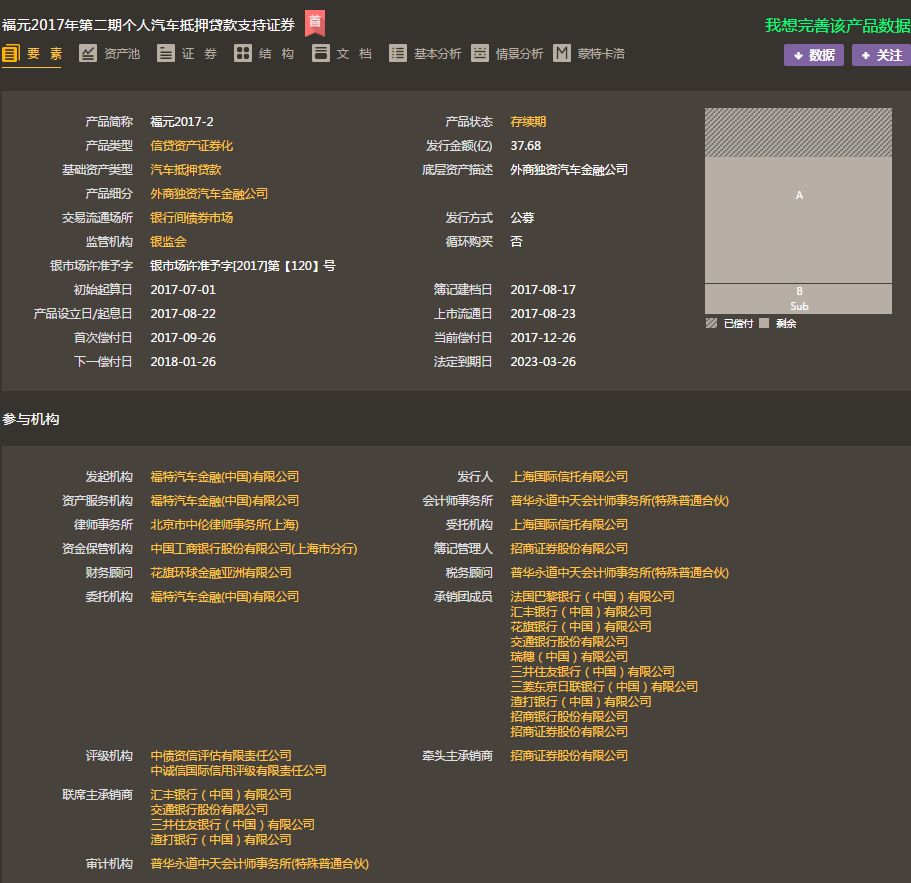Open 中债资信评估有限责任公司 link
The height and width of the screenshot is (883, 911).
[221, 756]
